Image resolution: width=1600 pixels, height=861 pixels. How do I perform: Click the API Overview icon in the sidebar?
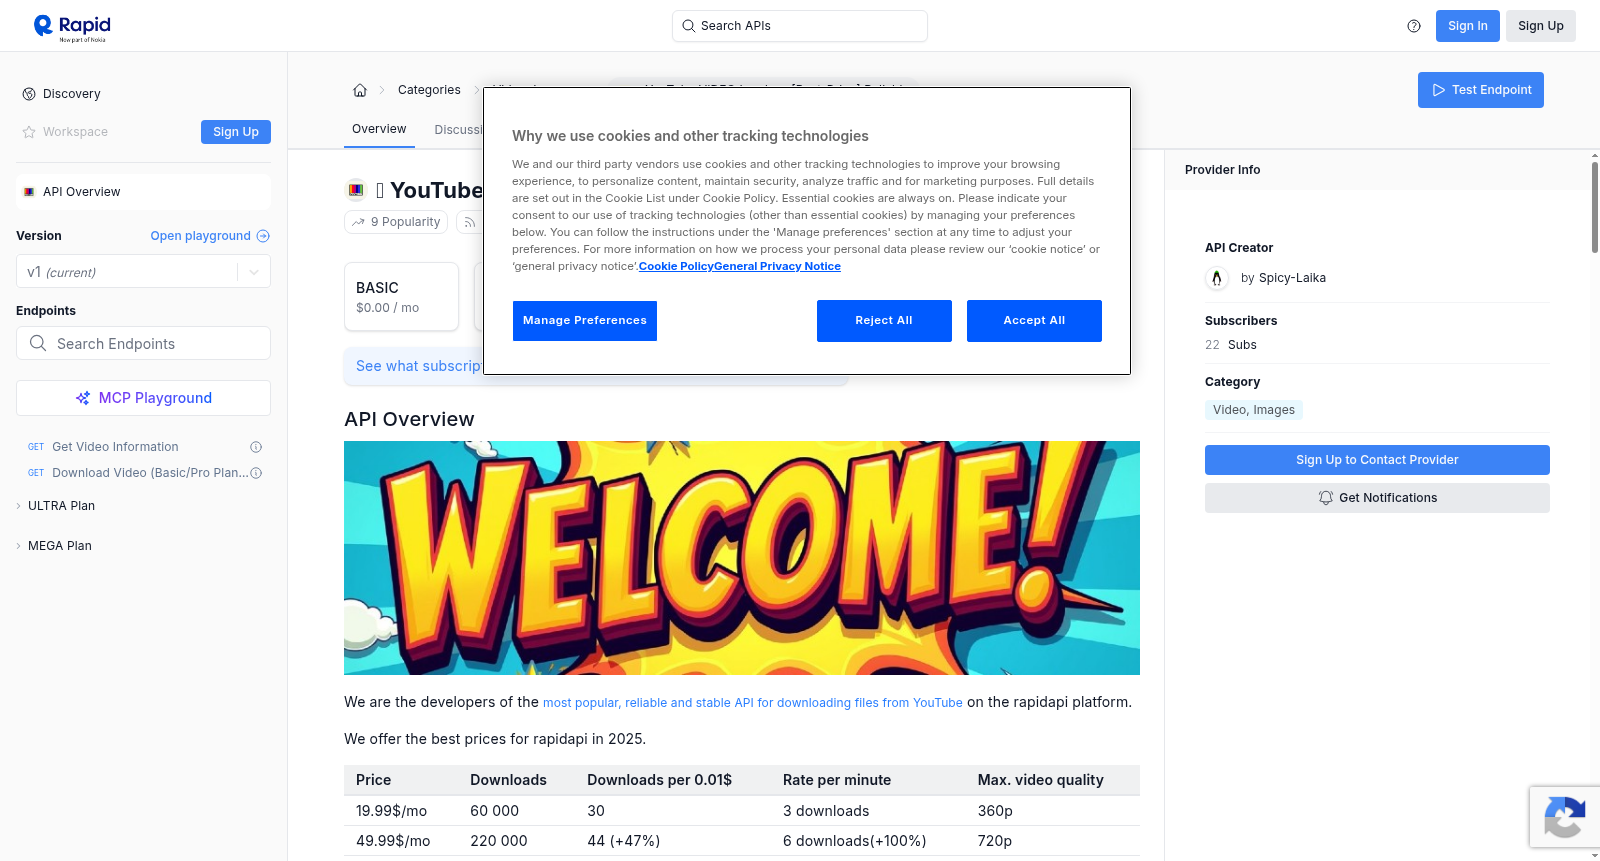click(29, 192)
